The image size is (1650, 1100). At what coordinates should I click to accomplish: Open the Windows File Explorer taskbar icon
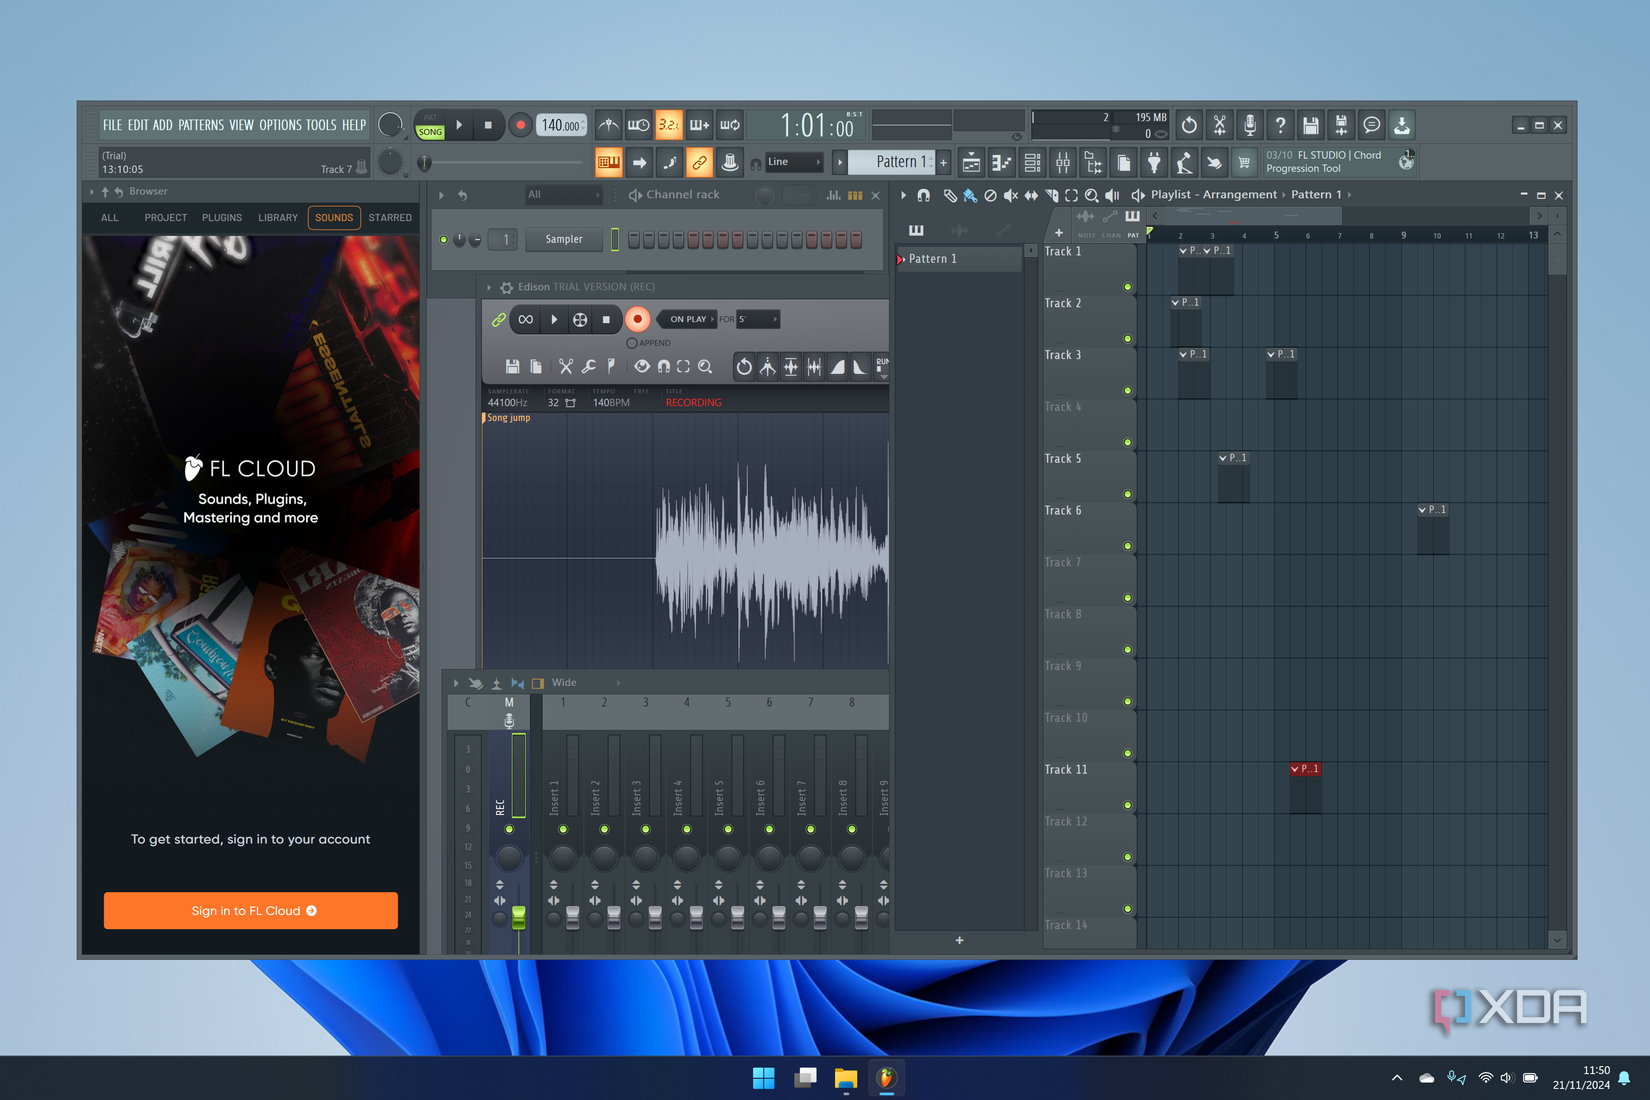click(846, 1077)
